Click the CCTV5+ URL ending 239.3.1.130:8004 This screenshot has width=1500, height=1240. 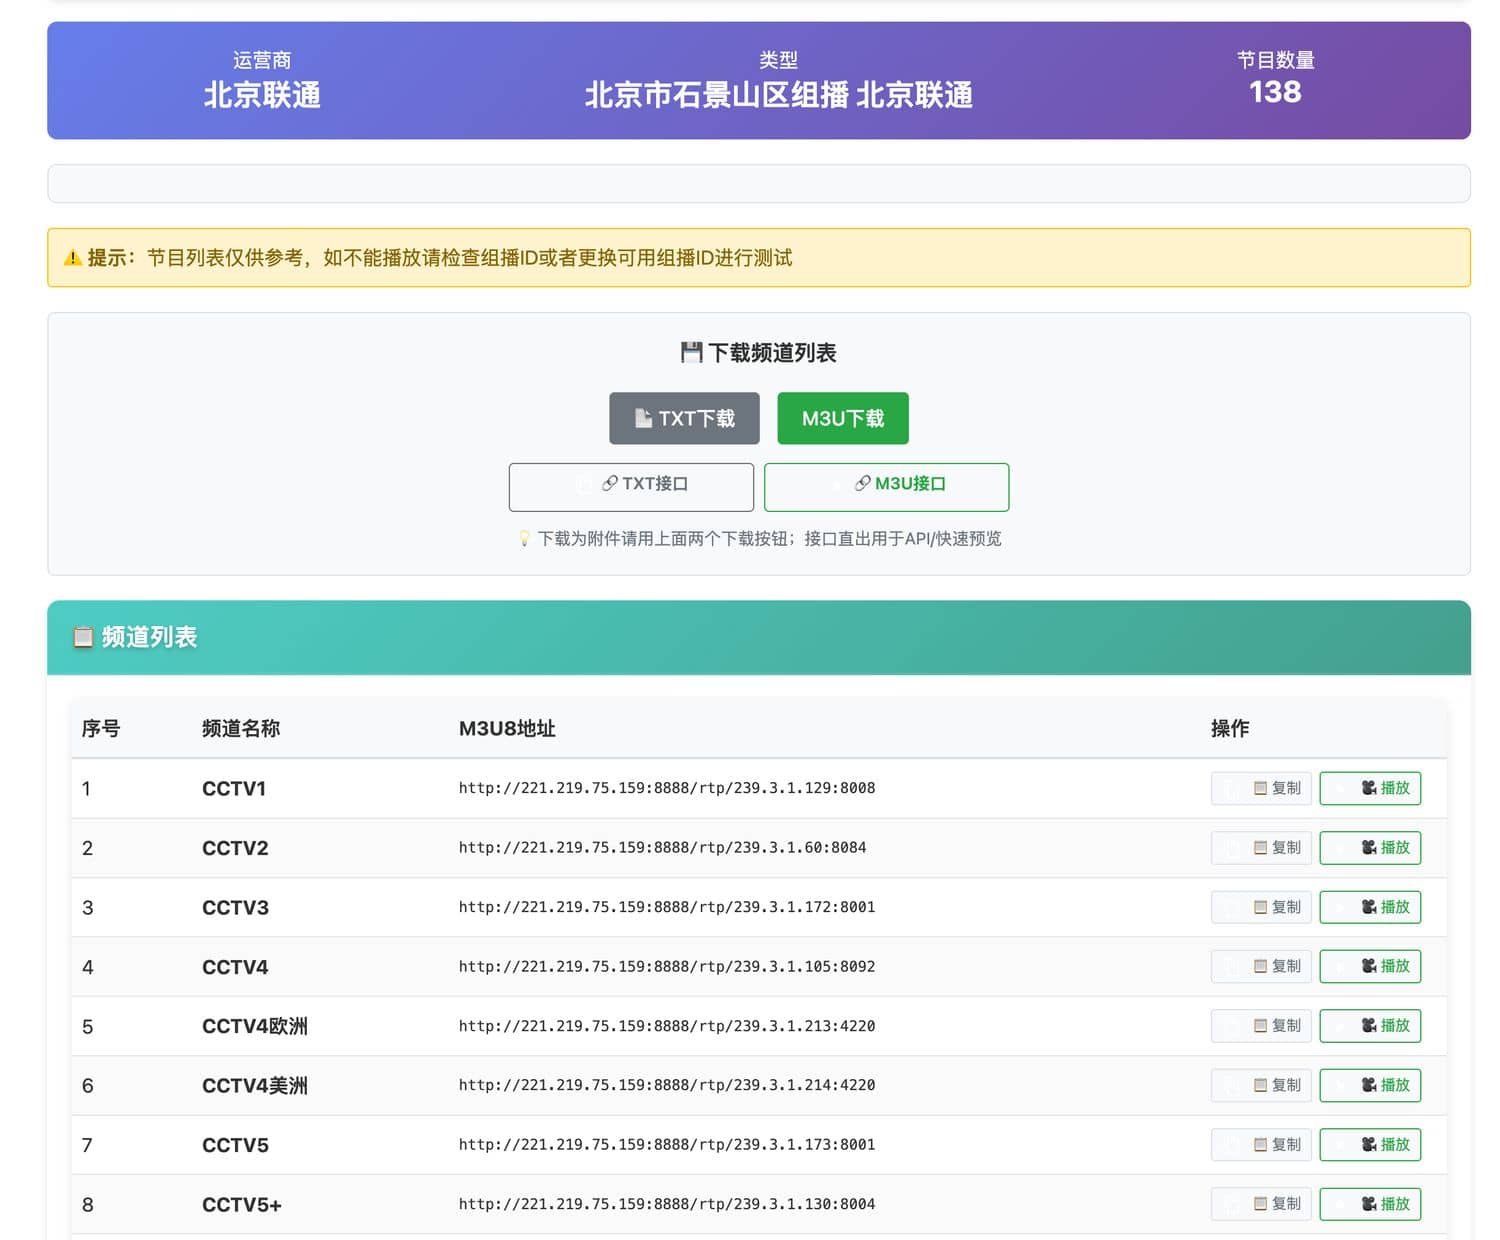point(667,1204)
